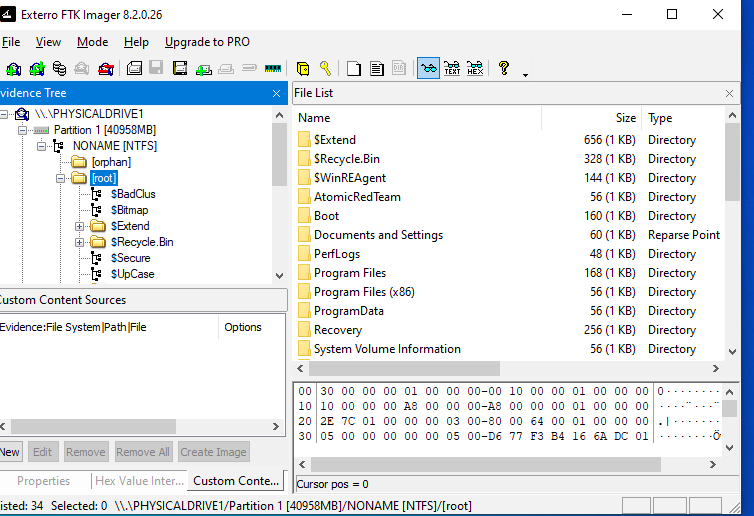Viewport: 754px width, 516px height.
Task: Switch viewer to Hex mode
Action: tap(475, 69)
